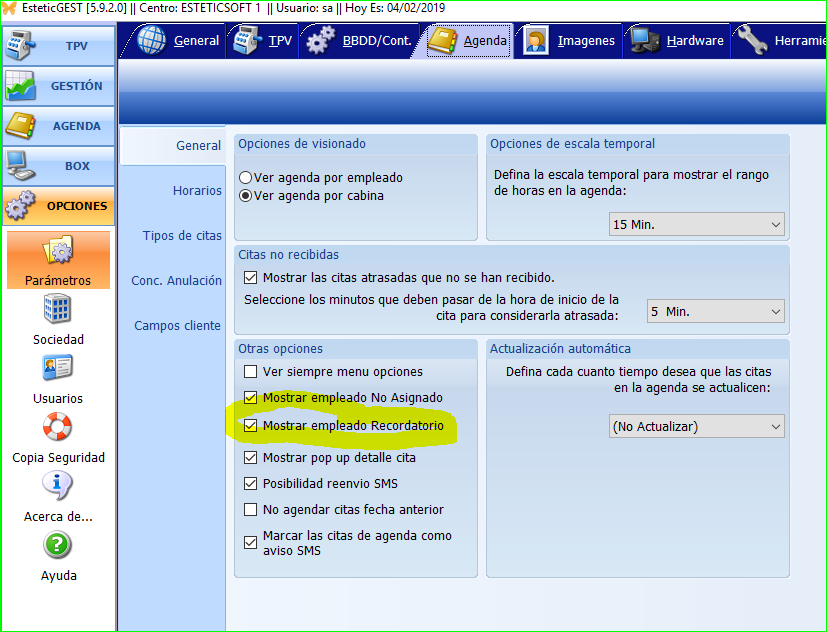Click the GESTIÓN sidebar button
827x632 pixels.
pos(58,86)
